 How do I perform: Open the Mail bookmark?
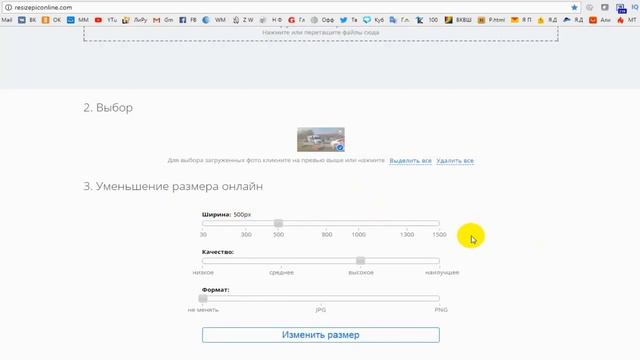(7, 20)
